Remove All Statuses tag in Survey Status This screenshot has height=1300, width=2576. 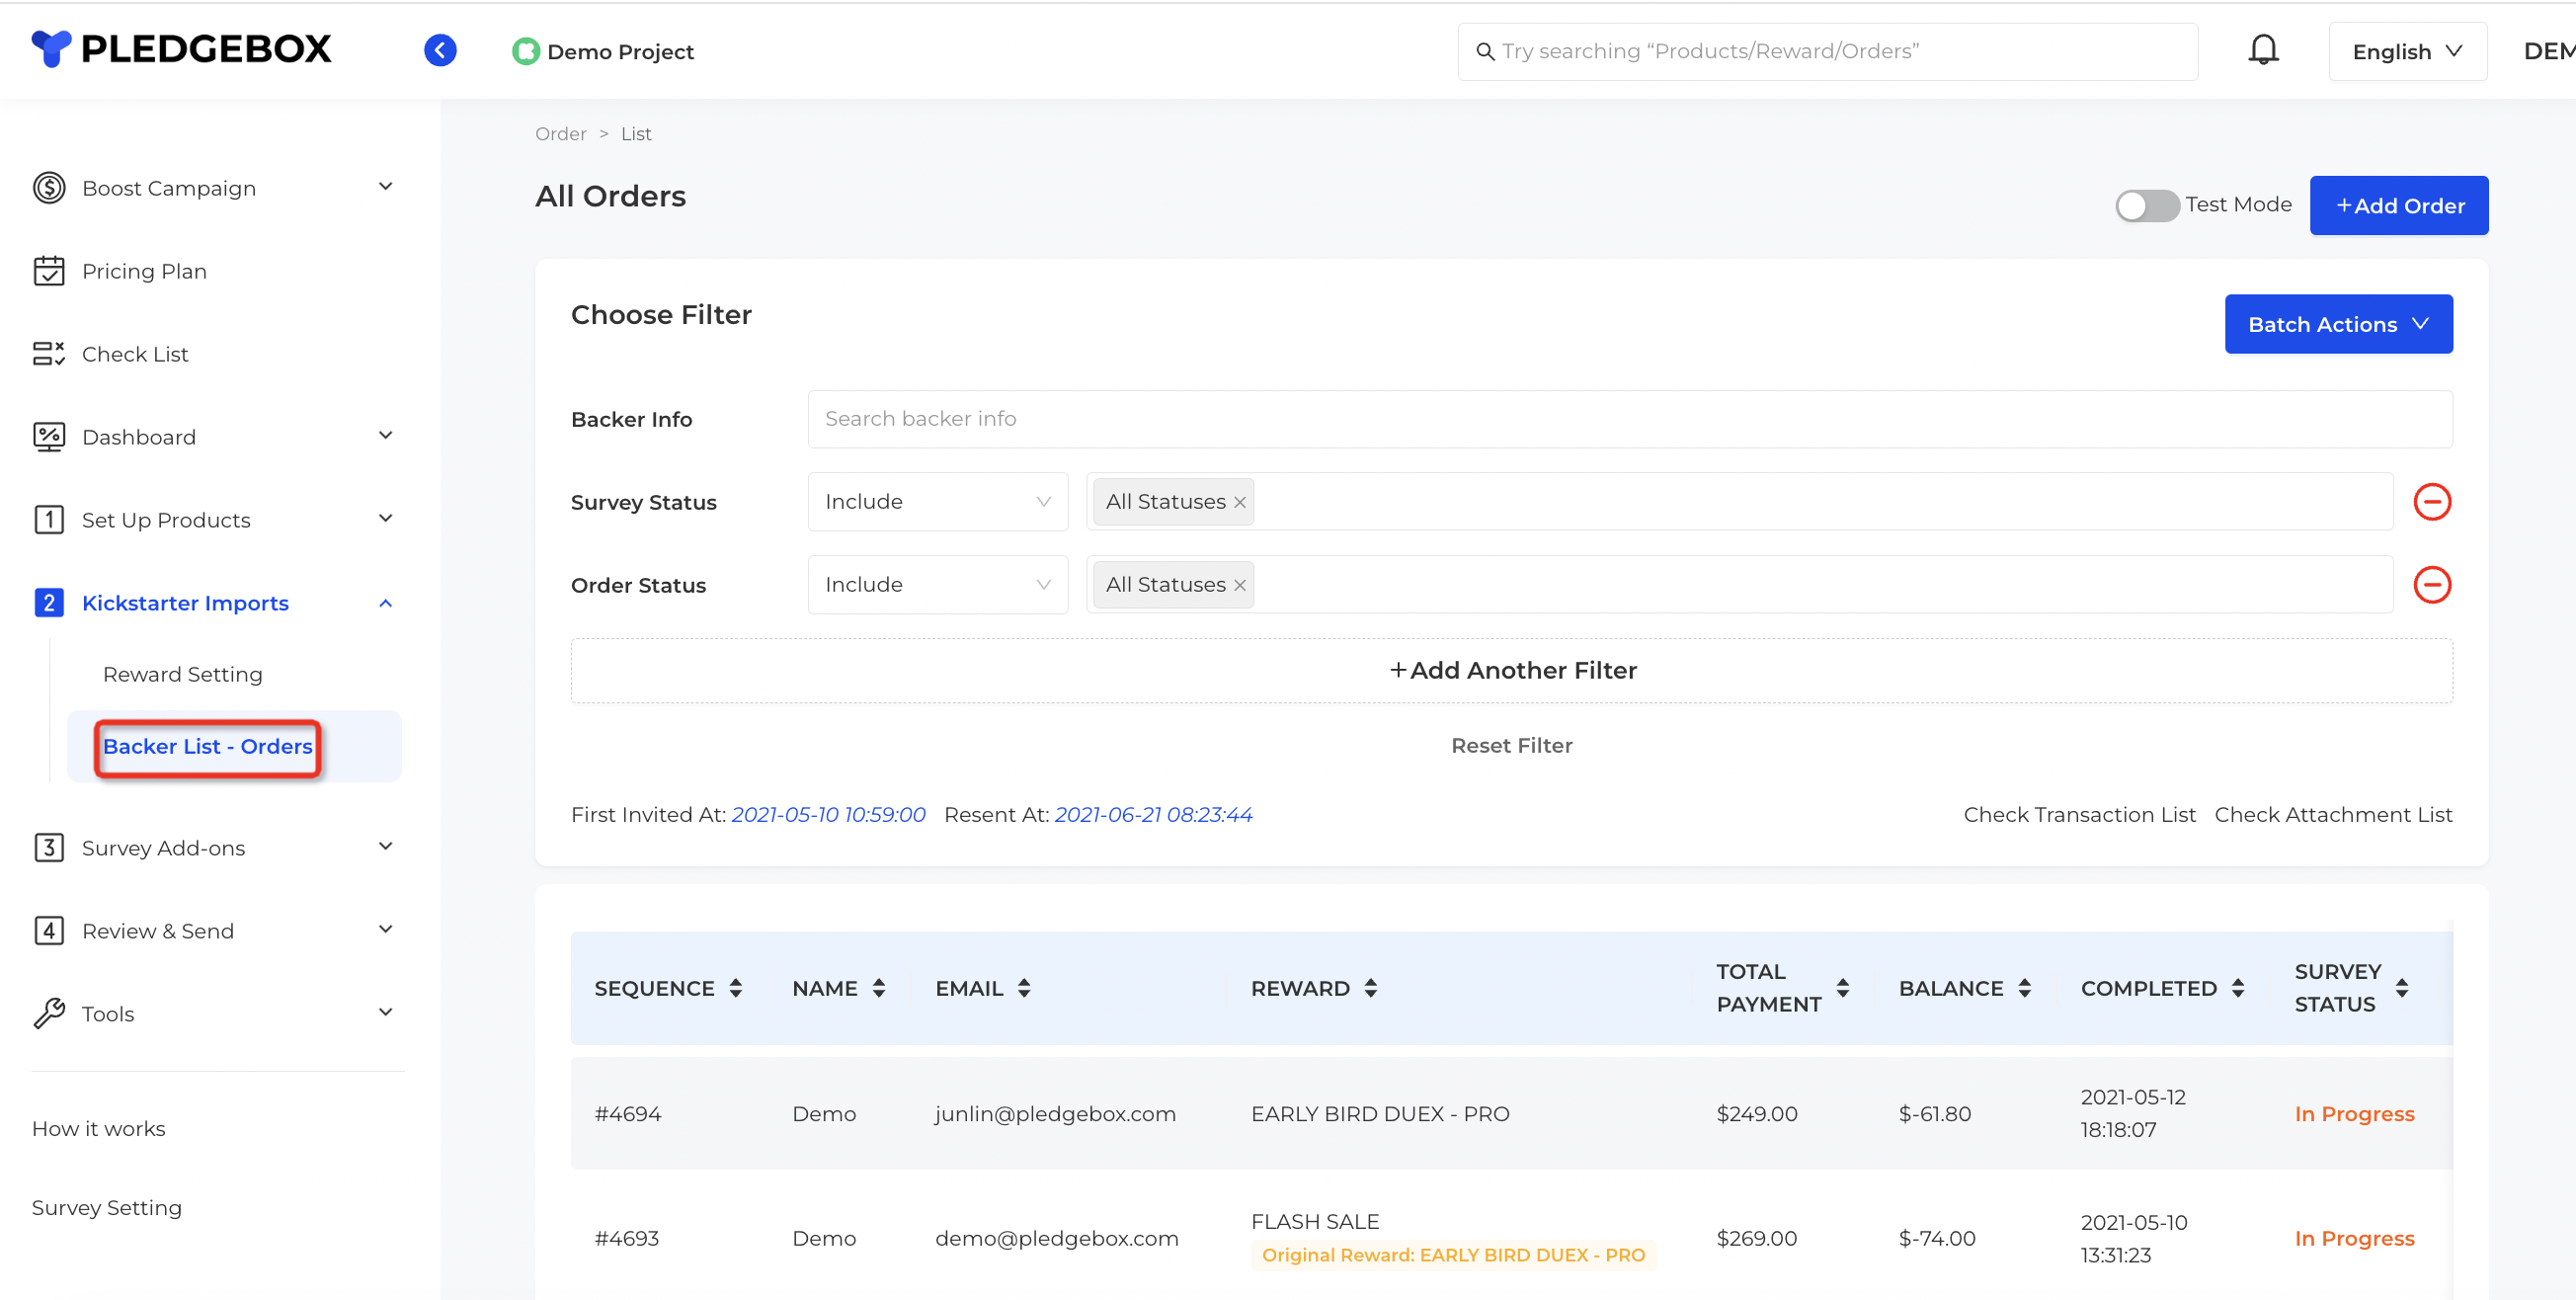[x=1239, y=502]
